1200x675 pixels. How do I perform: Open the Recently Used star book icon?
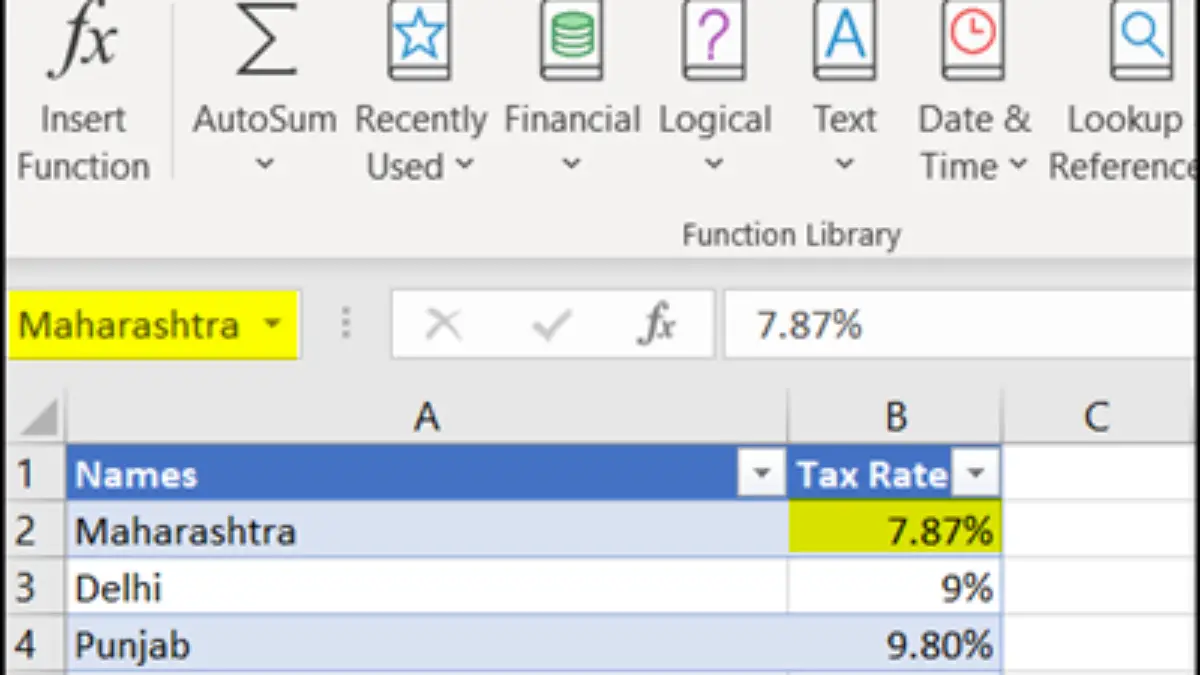419,41
